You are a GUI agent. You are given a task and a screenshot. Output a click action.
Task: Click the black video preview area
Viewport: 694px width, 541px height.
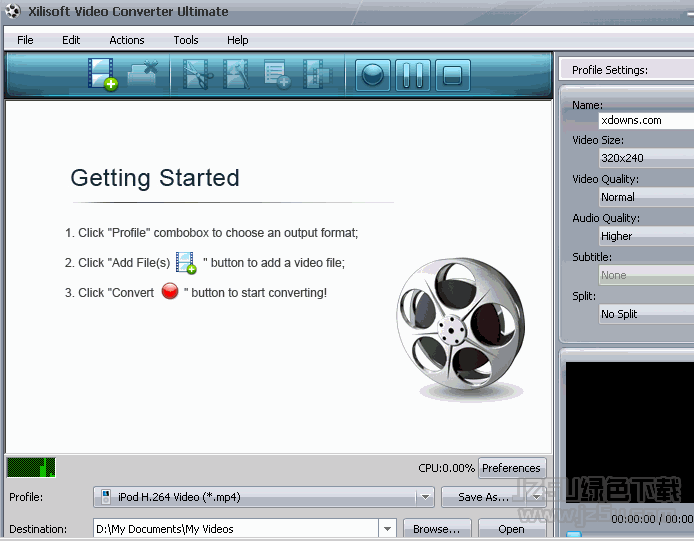pos(629,432)
